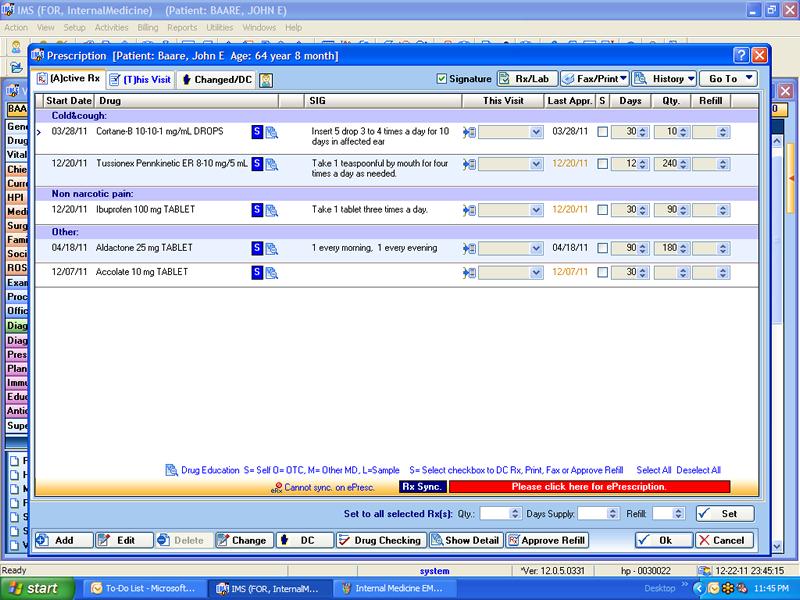
Task: Click Rx Sync. button
Action: click(422, 487)
